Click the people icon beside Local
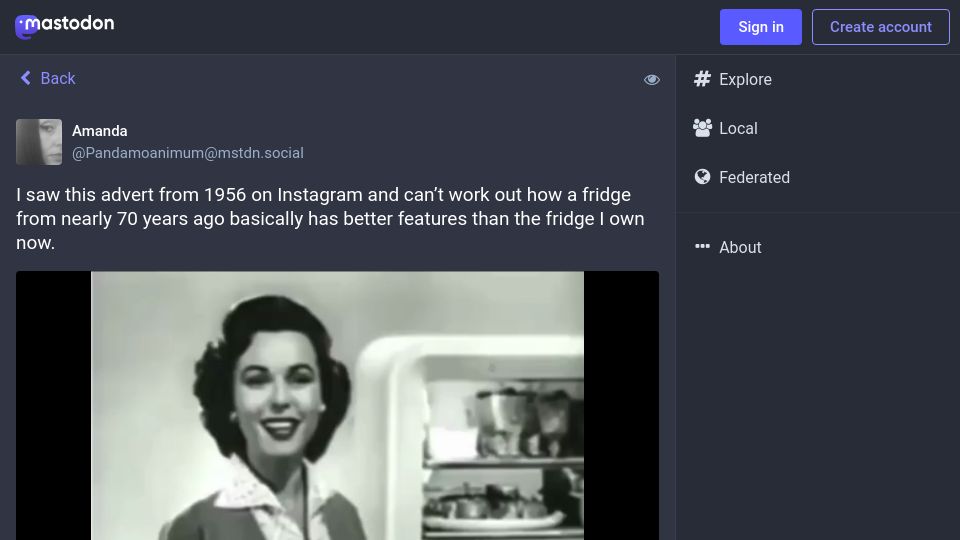Image resolution: width=960 pixels, height=540 pixels. pos(702,127)
